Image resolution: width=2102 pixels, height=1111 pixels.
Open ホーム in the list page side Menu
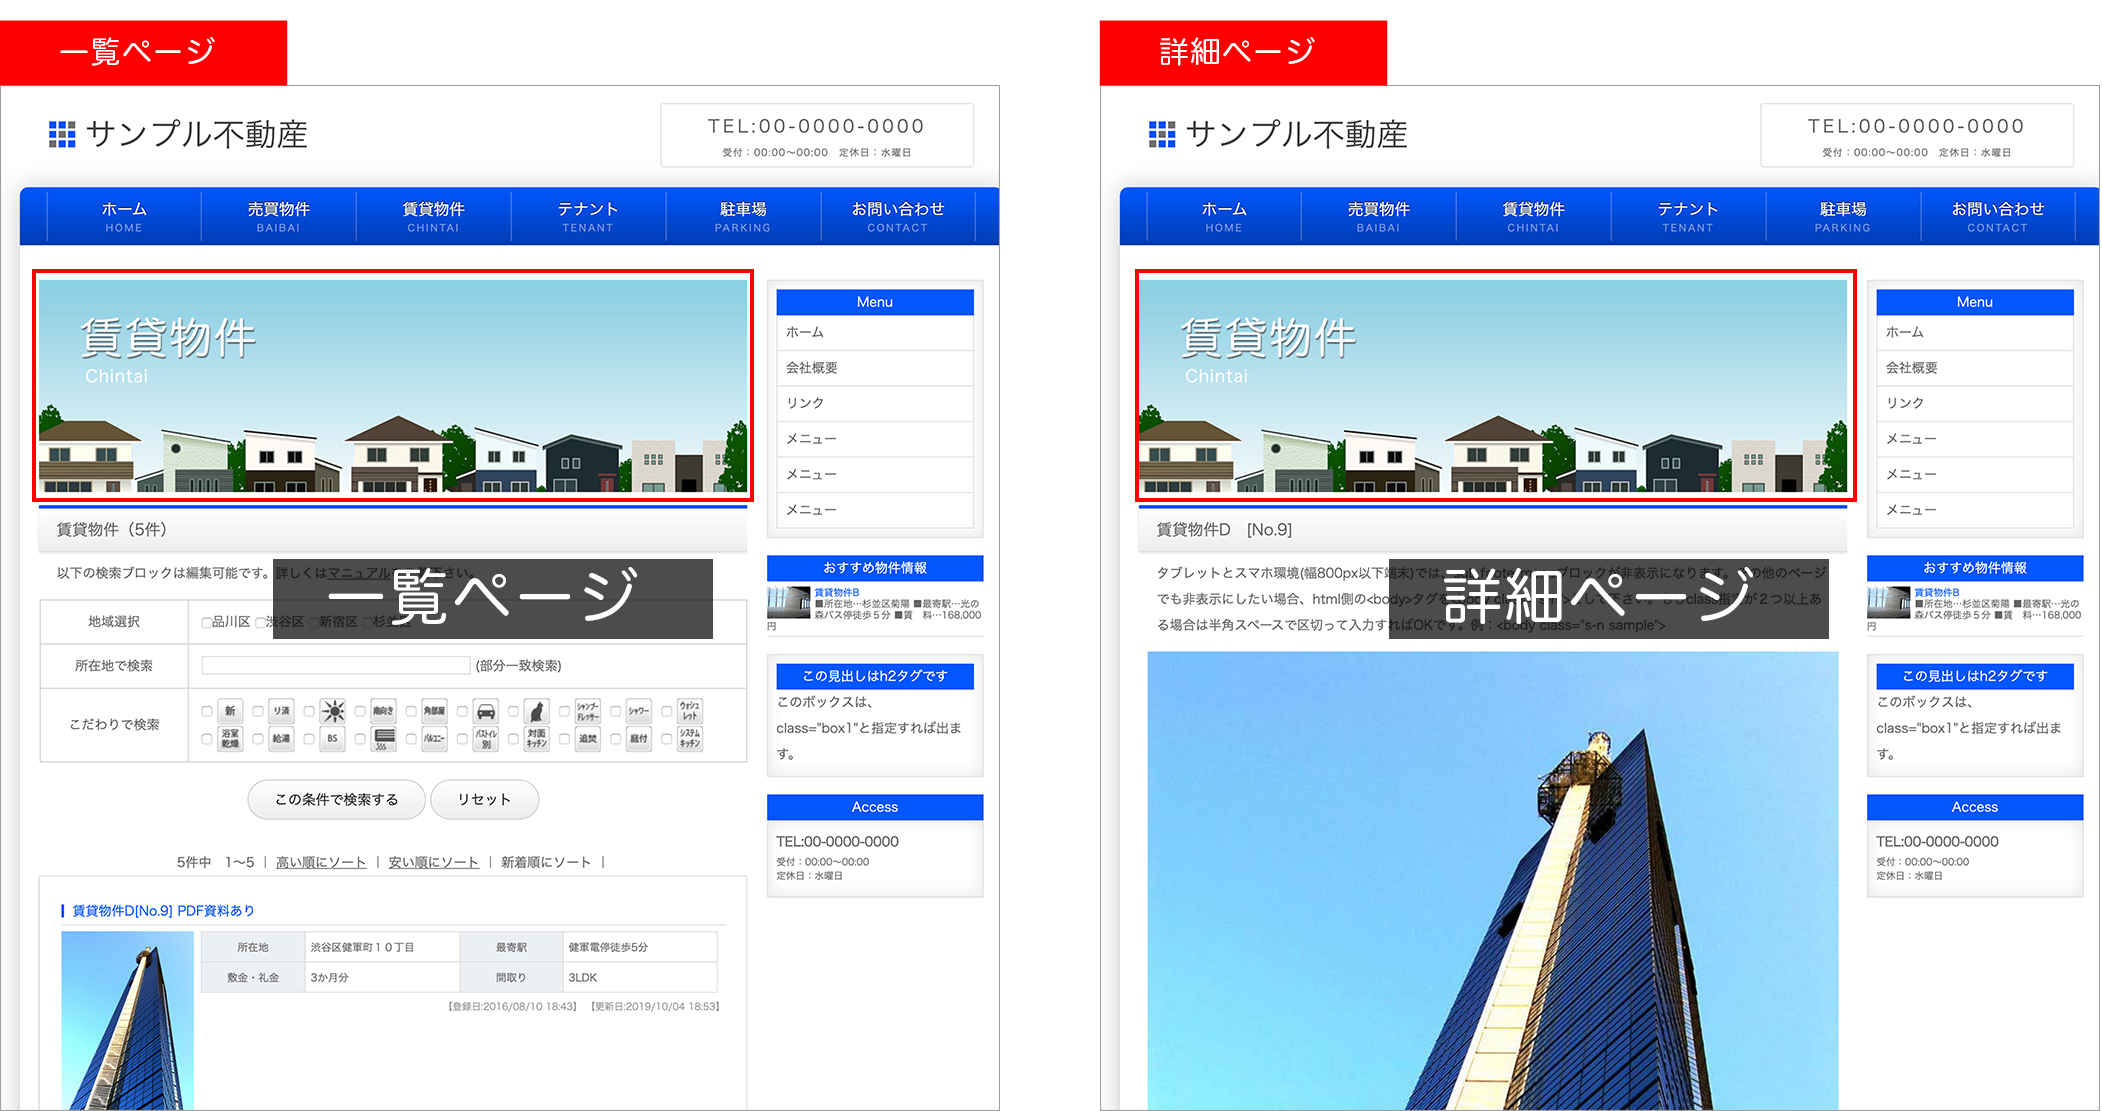875,332
